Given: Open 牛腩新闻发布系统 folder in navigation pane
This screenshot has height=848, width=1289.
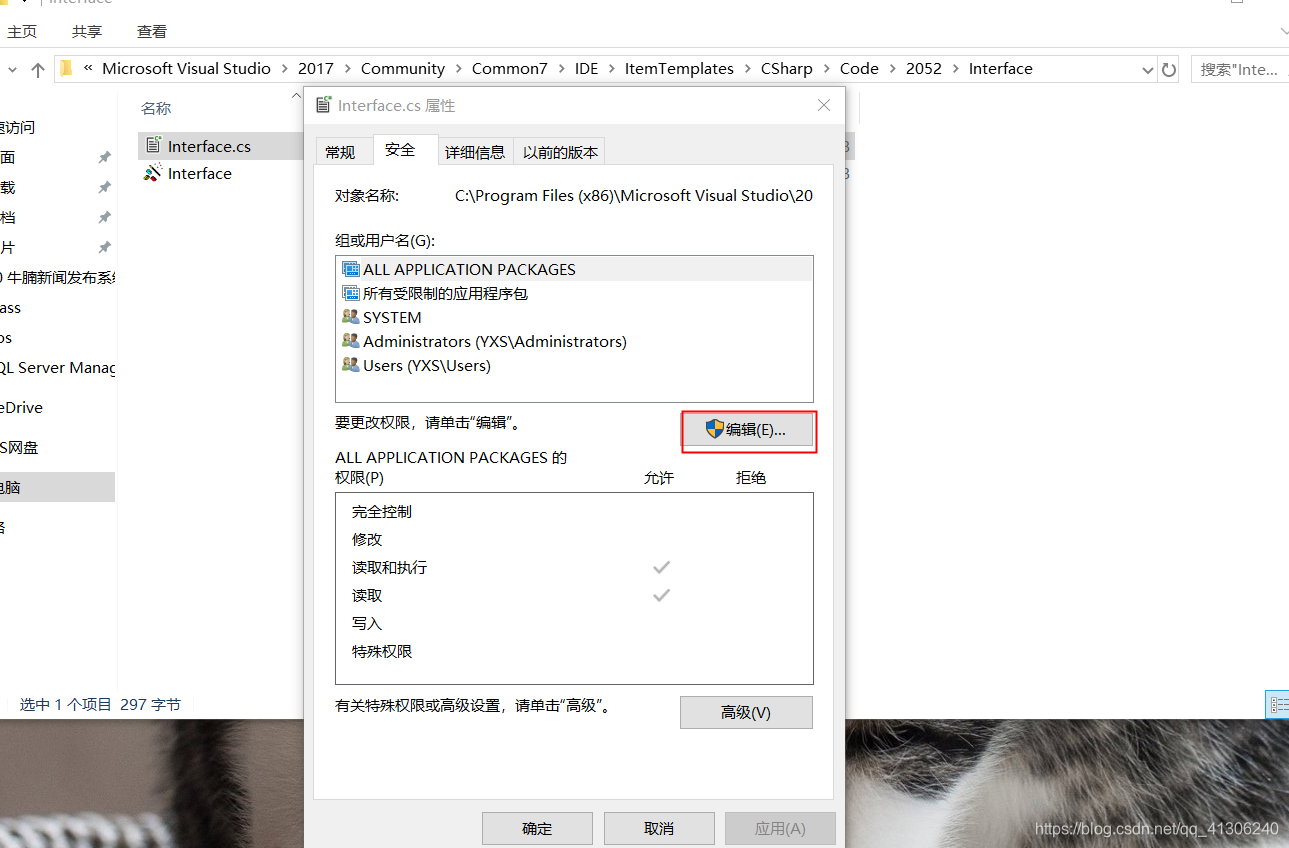Looking at the screenshot, I should coord(58,278).
